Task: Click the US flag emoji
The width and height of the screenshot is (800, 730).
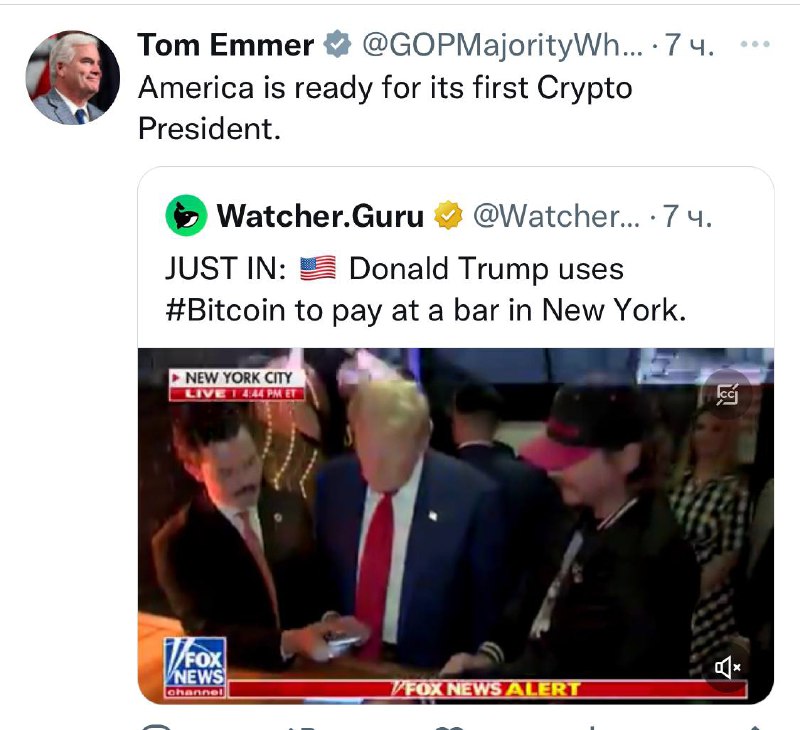Action: tap(317, 268)
